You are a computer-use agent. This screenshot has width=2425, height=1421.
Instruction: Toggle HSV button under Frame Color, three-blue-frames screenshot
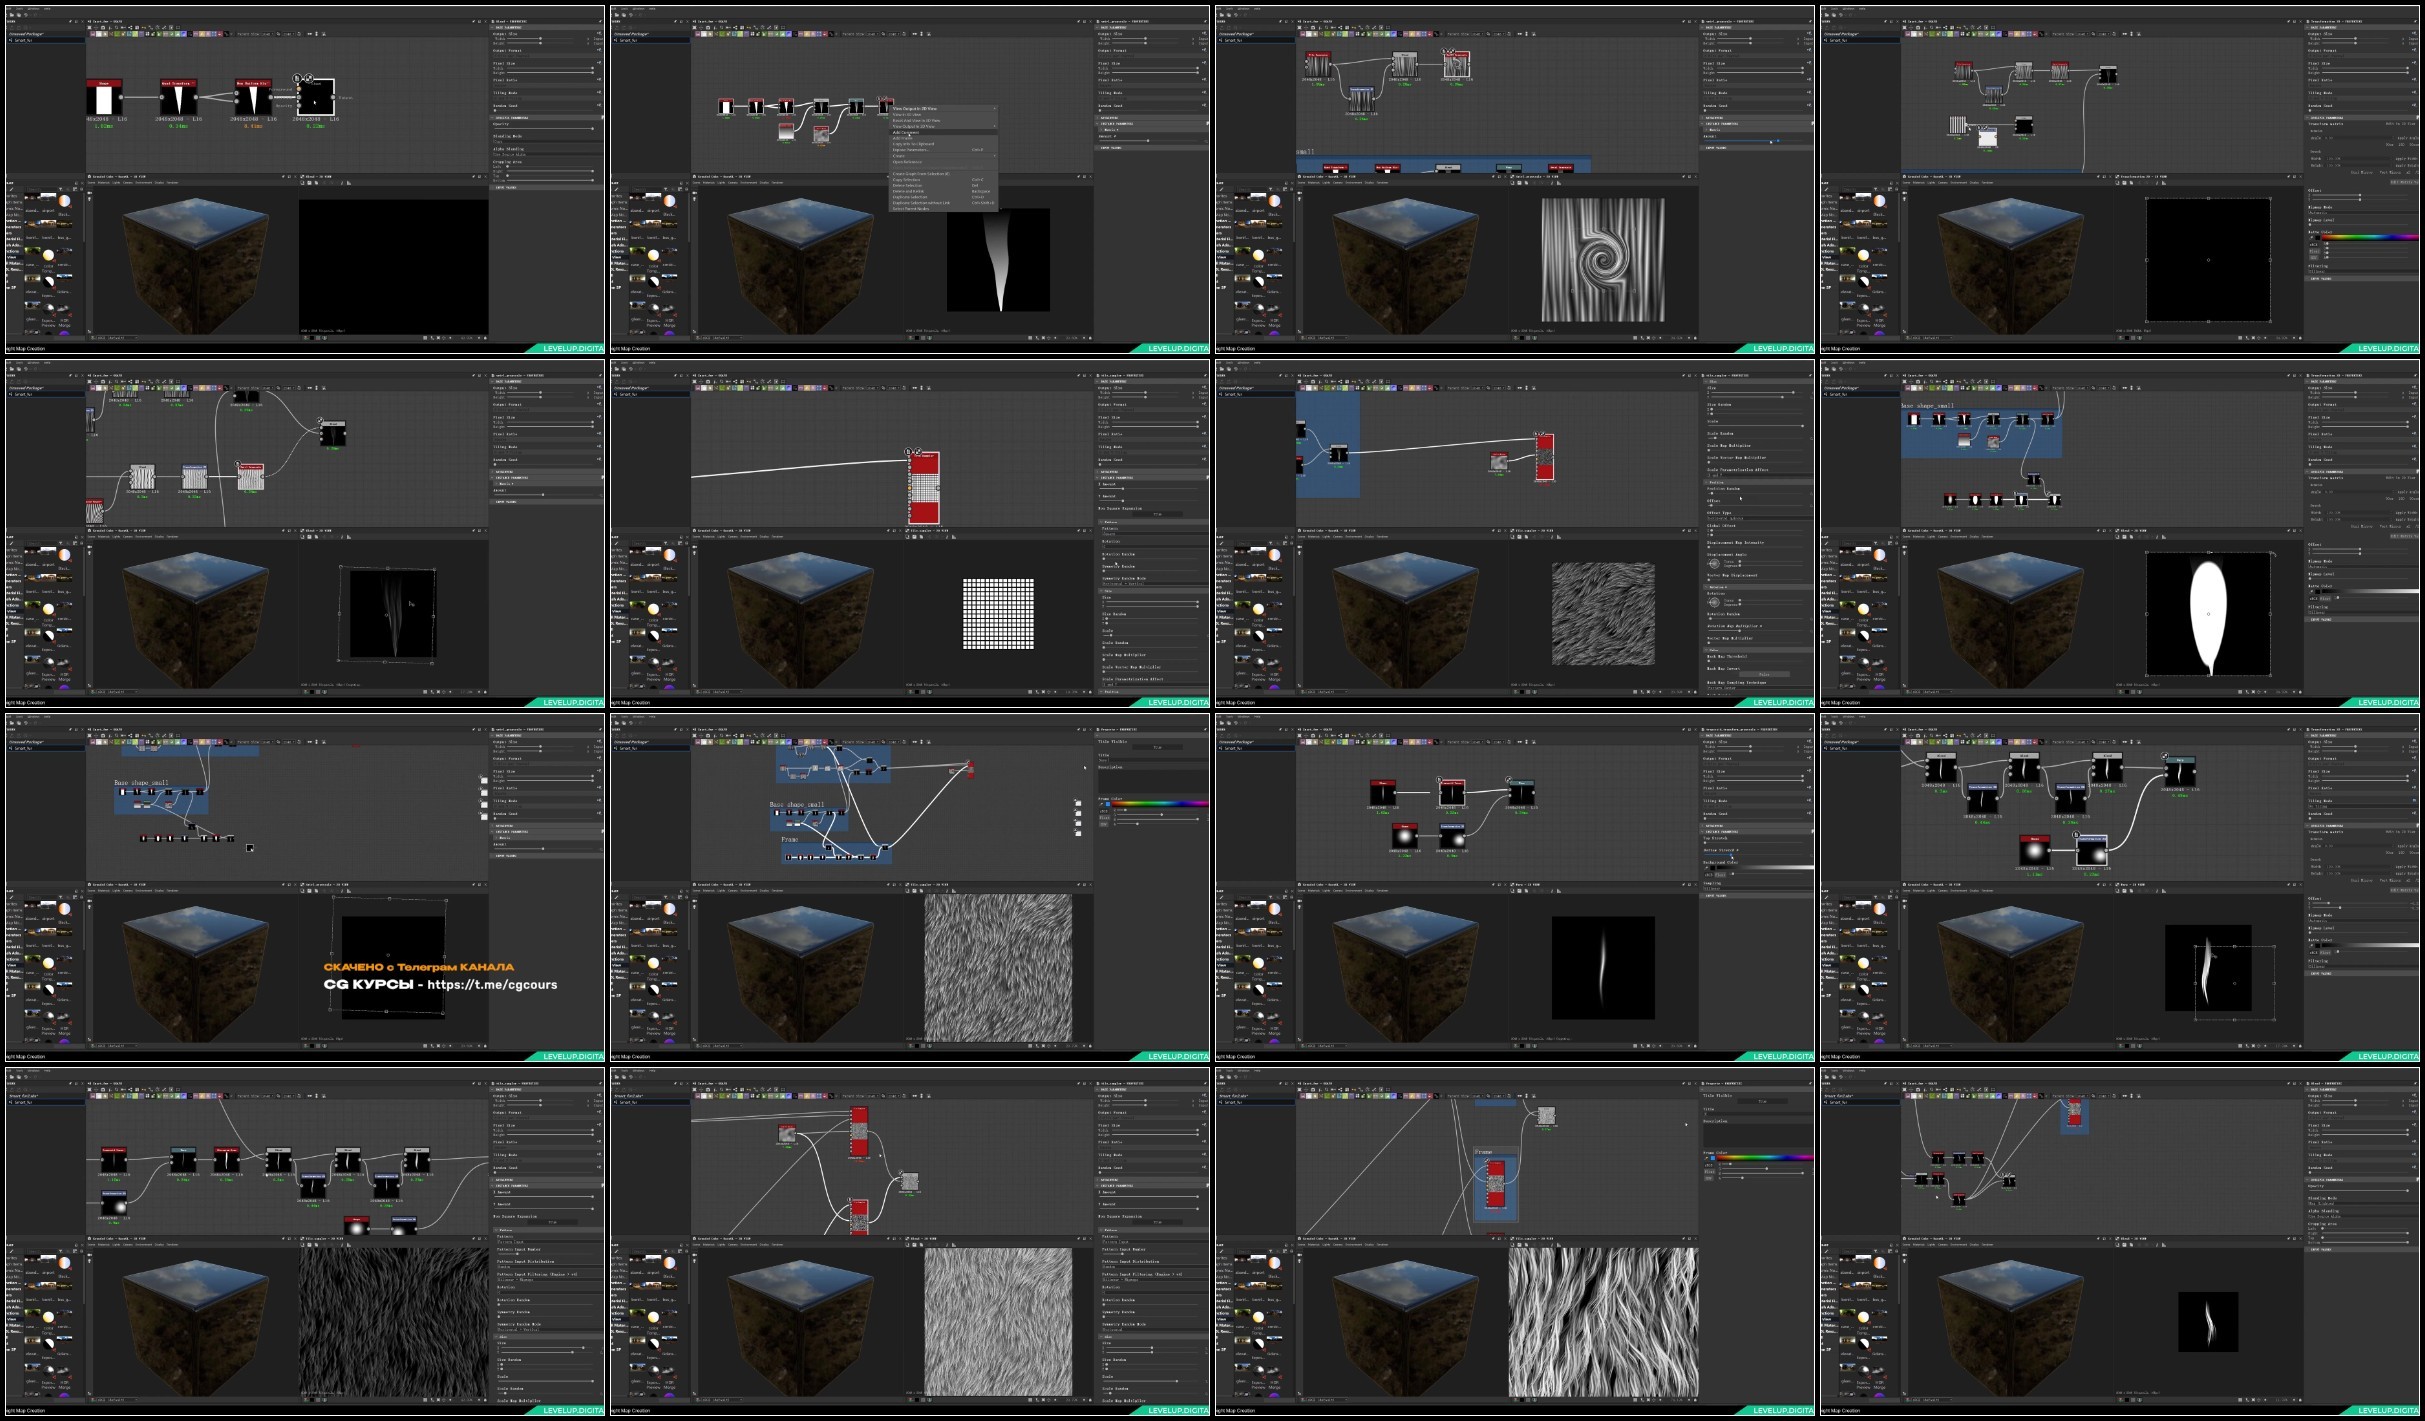(x=1103, y=824)
